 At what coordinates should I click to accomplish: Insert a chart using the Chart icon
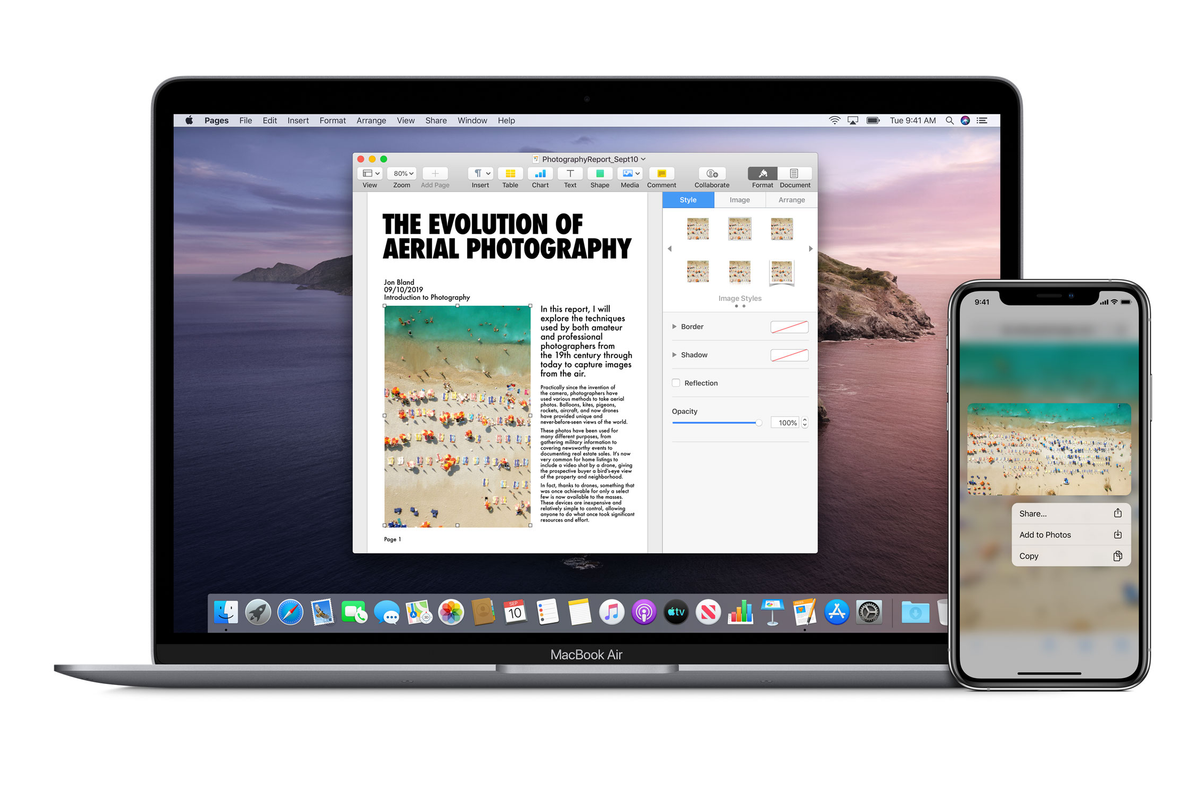click(540, 174)
